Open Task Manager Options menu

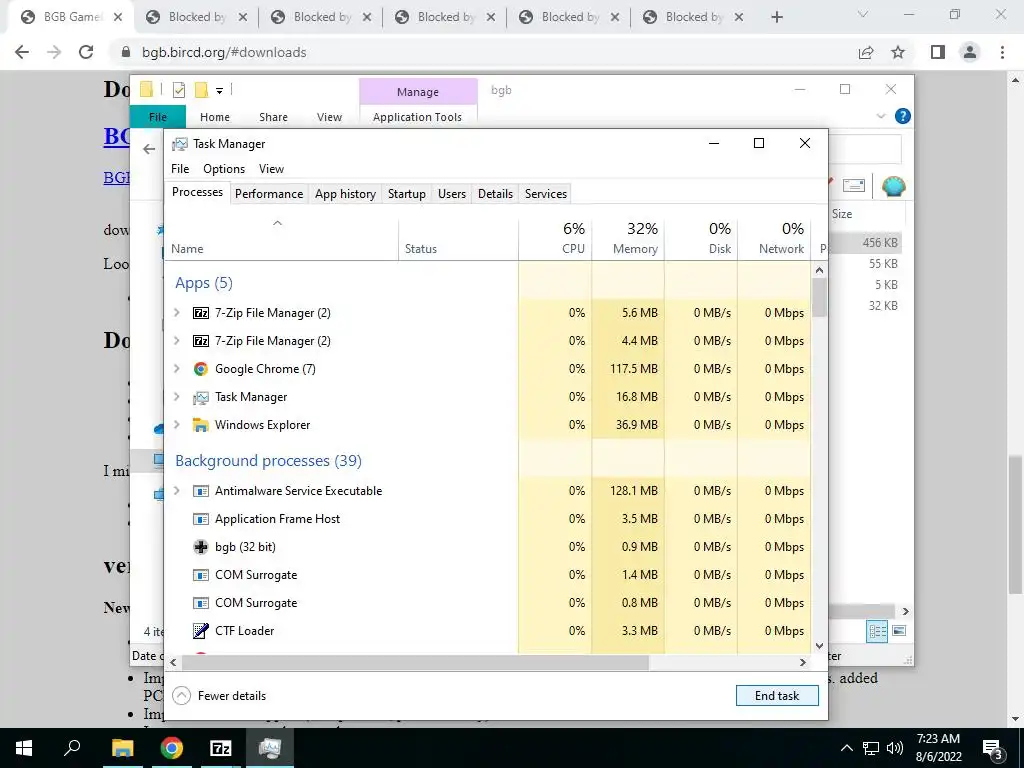click(224, 169)
